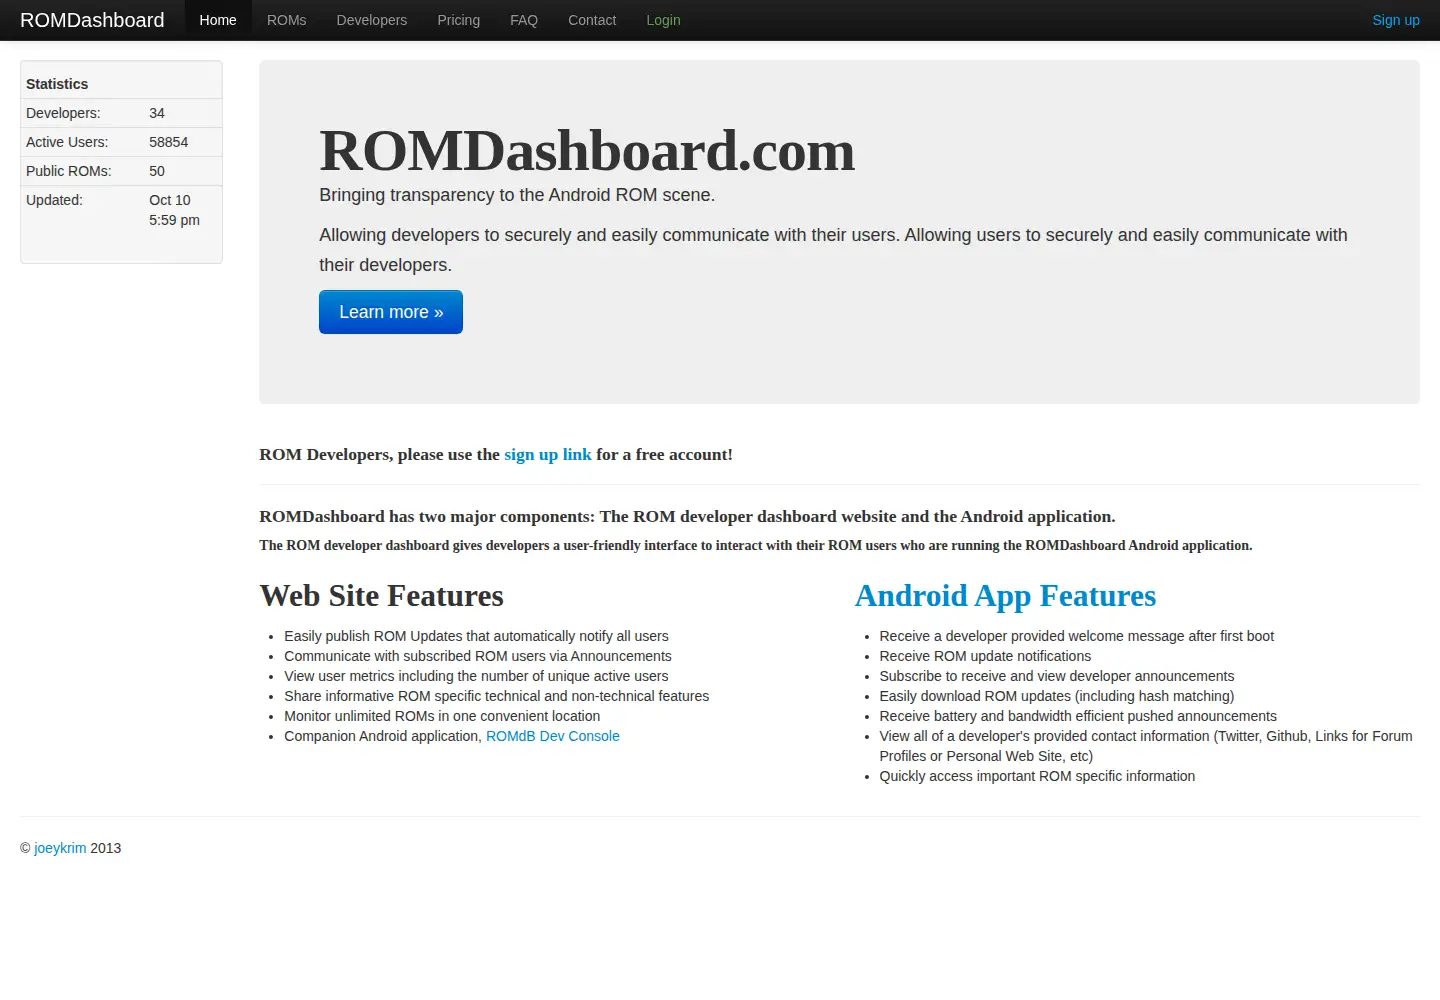Click the Web Site Features heading
Image resolution: width=1440 pixels, height=1000 pixels.
[381, 596]
